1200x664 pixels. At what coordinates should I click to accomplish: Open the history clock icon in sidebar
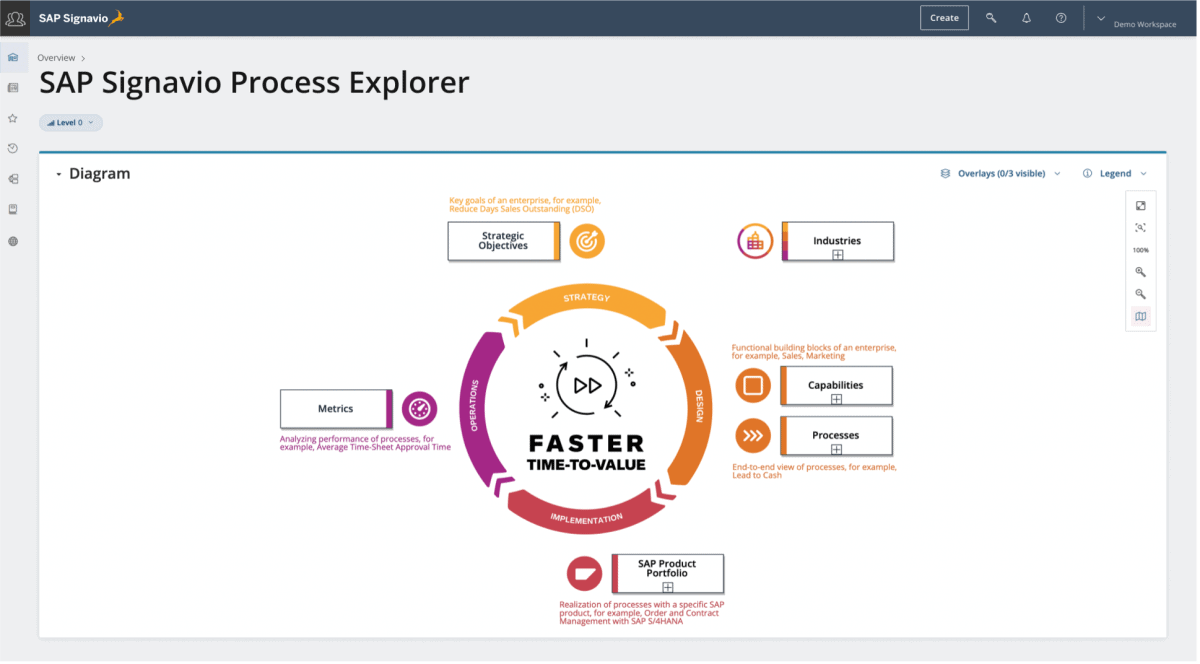[x=13, y=147]
